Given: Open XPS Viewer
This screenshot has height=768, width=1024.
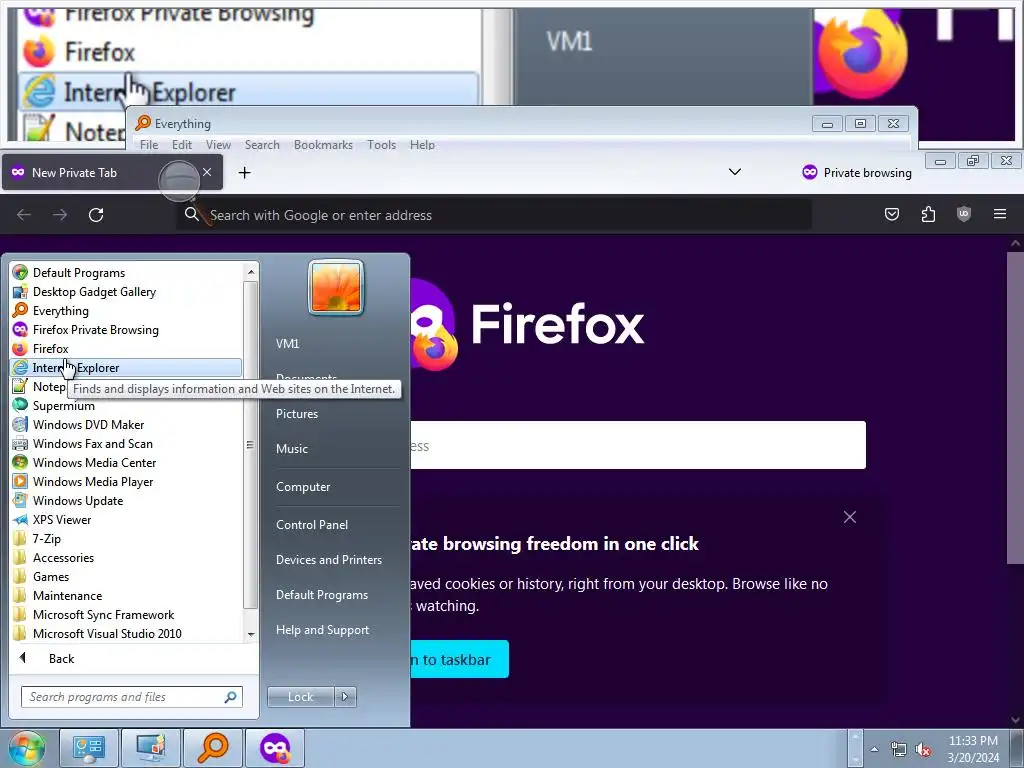Looking at the screenshot, I should tap(62, 519).
